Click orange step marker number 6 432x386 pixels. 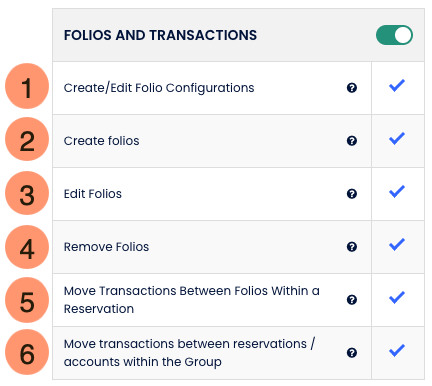pos(27,352)
